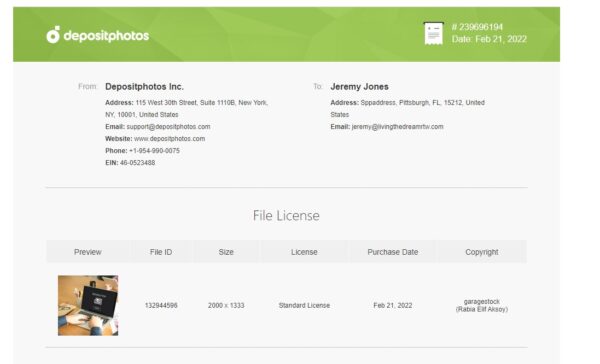Click the garagestock copyright author name

click(x=482, y=302)
